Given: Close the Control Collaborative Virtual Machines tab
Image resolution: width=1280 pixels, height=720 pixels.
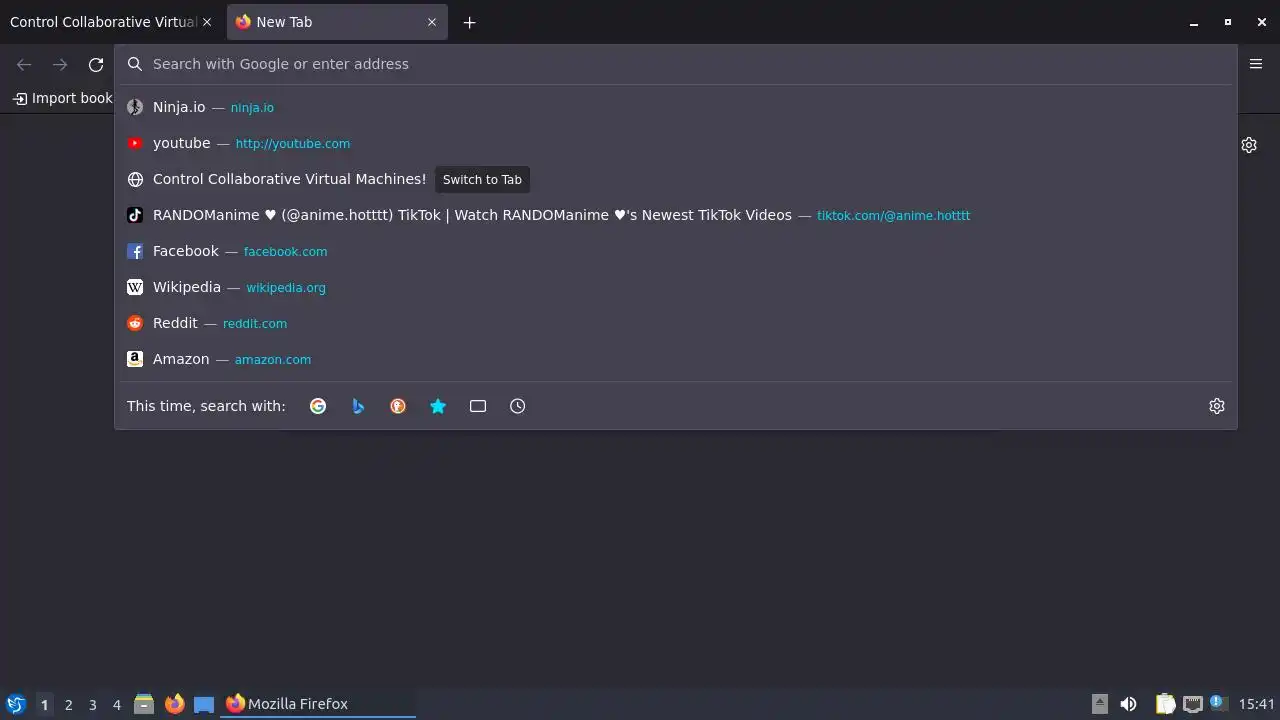Looking at the screenshot, I should [x=208, y=22].
